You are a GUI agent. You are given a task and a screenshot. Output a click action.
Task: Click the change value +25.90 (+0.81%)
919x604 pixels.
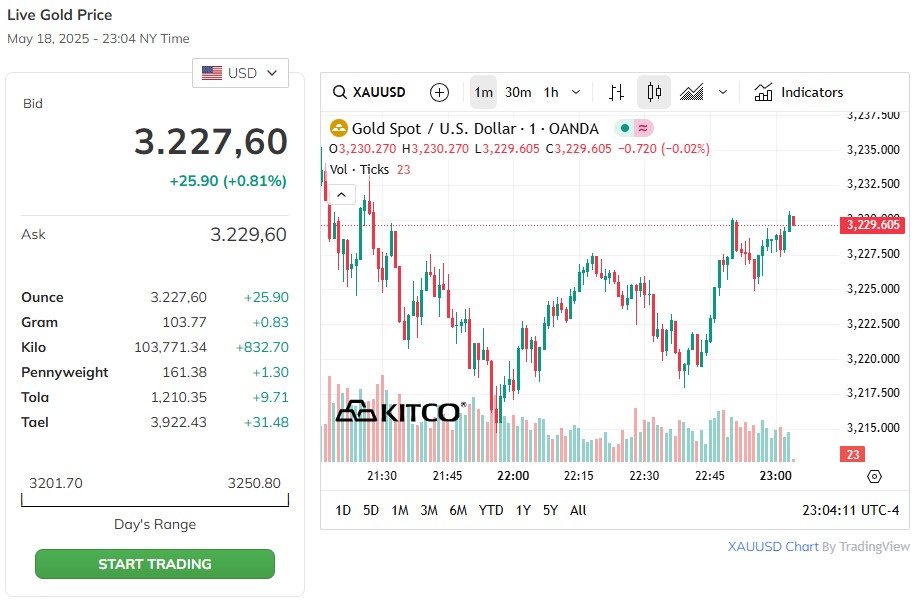228,180
